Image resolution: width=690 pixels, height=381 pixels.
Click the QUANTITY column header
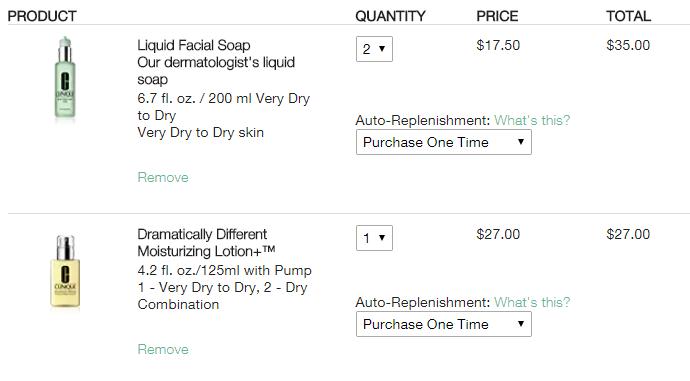[390, 16]
